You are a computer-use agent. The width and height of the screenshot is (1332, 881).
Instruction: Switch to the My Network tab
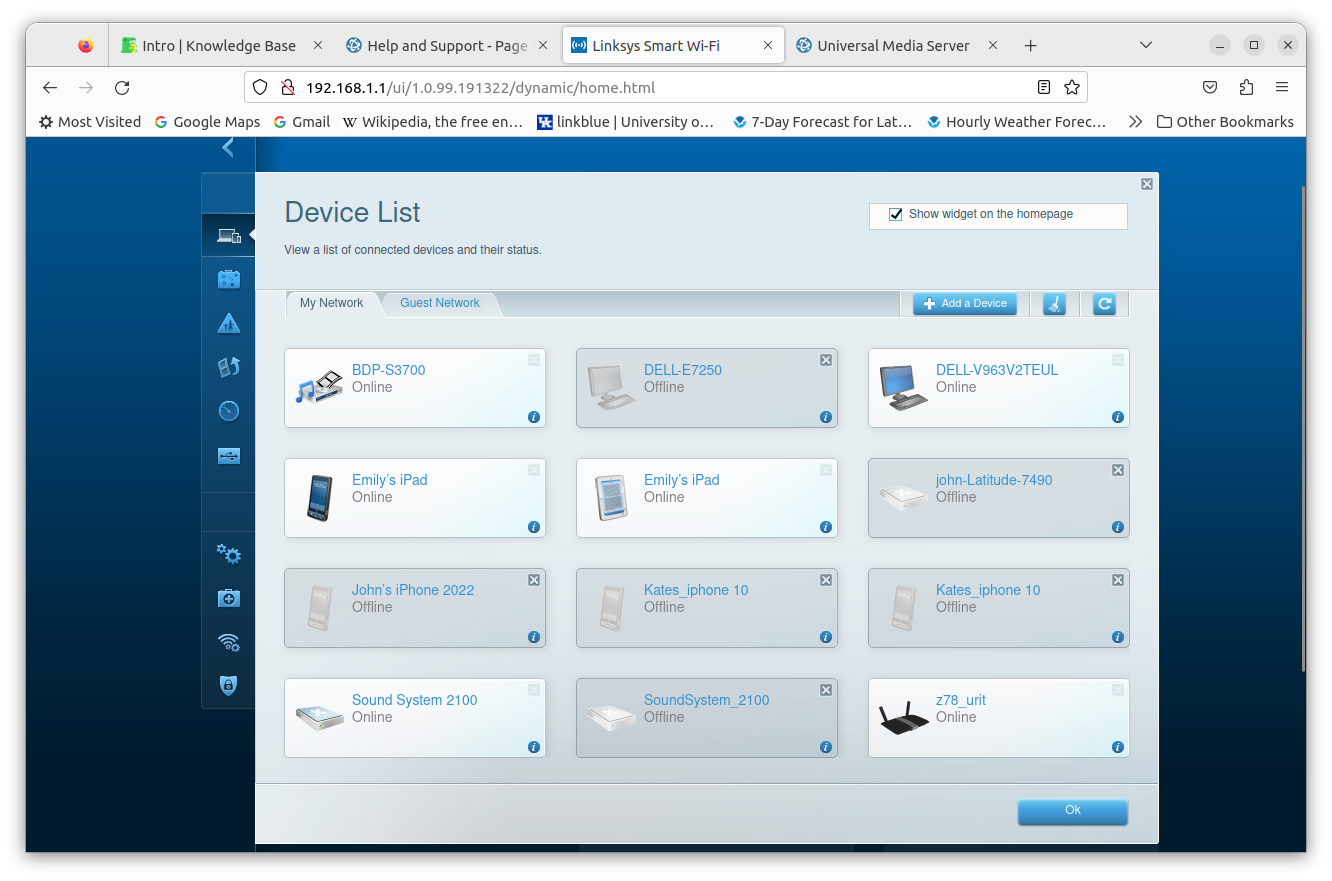coord(332,303)
